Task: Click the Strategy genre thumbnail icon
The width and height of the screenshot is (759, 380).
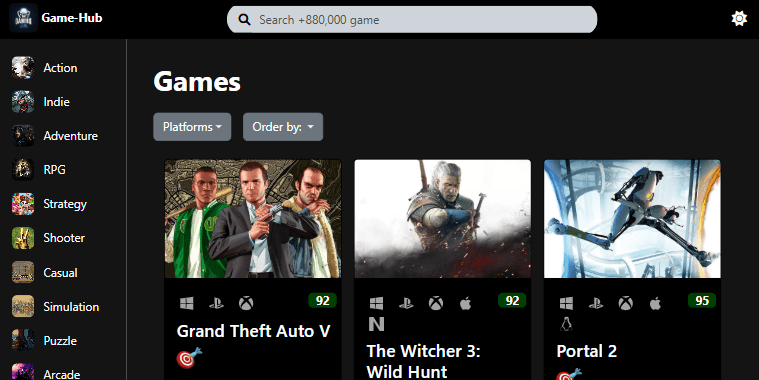Action: 23,204
